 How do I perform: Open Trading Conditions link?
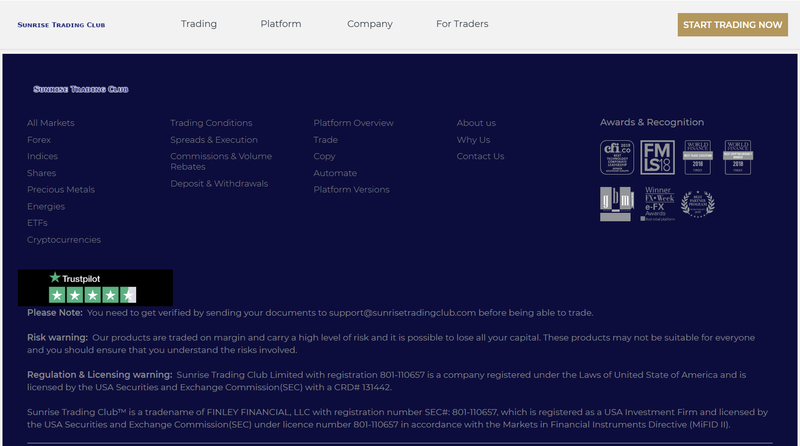[x=211, y=123]
